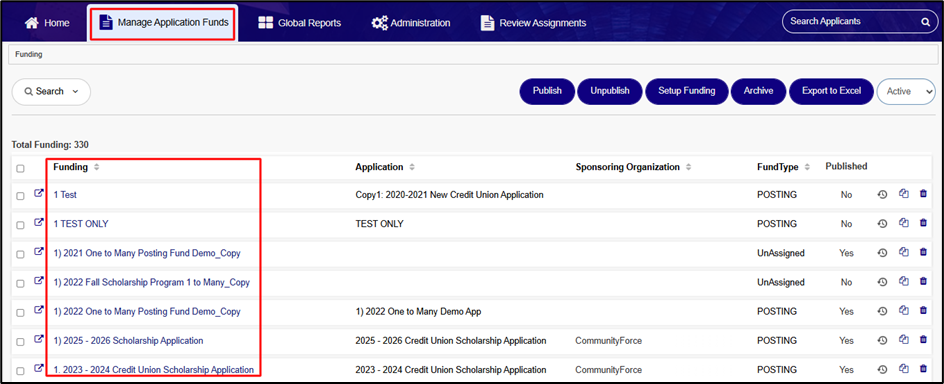
Task: Copy 1) 2025 - 2026 Scholarship Application funding
Action: coord(903,339)
